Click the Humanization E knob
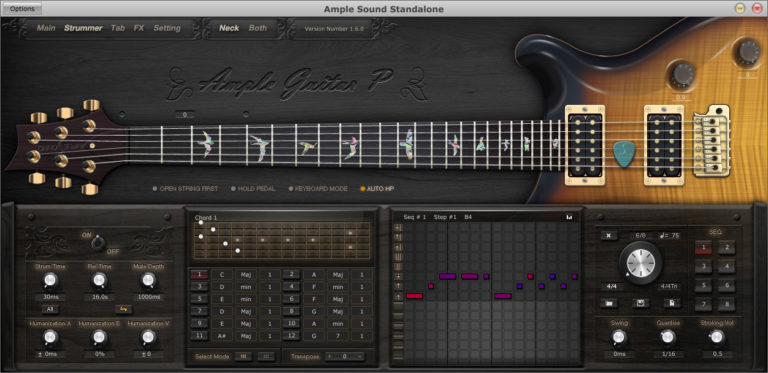Viewport: 768px width, 373px height. (x=99, y=337)
